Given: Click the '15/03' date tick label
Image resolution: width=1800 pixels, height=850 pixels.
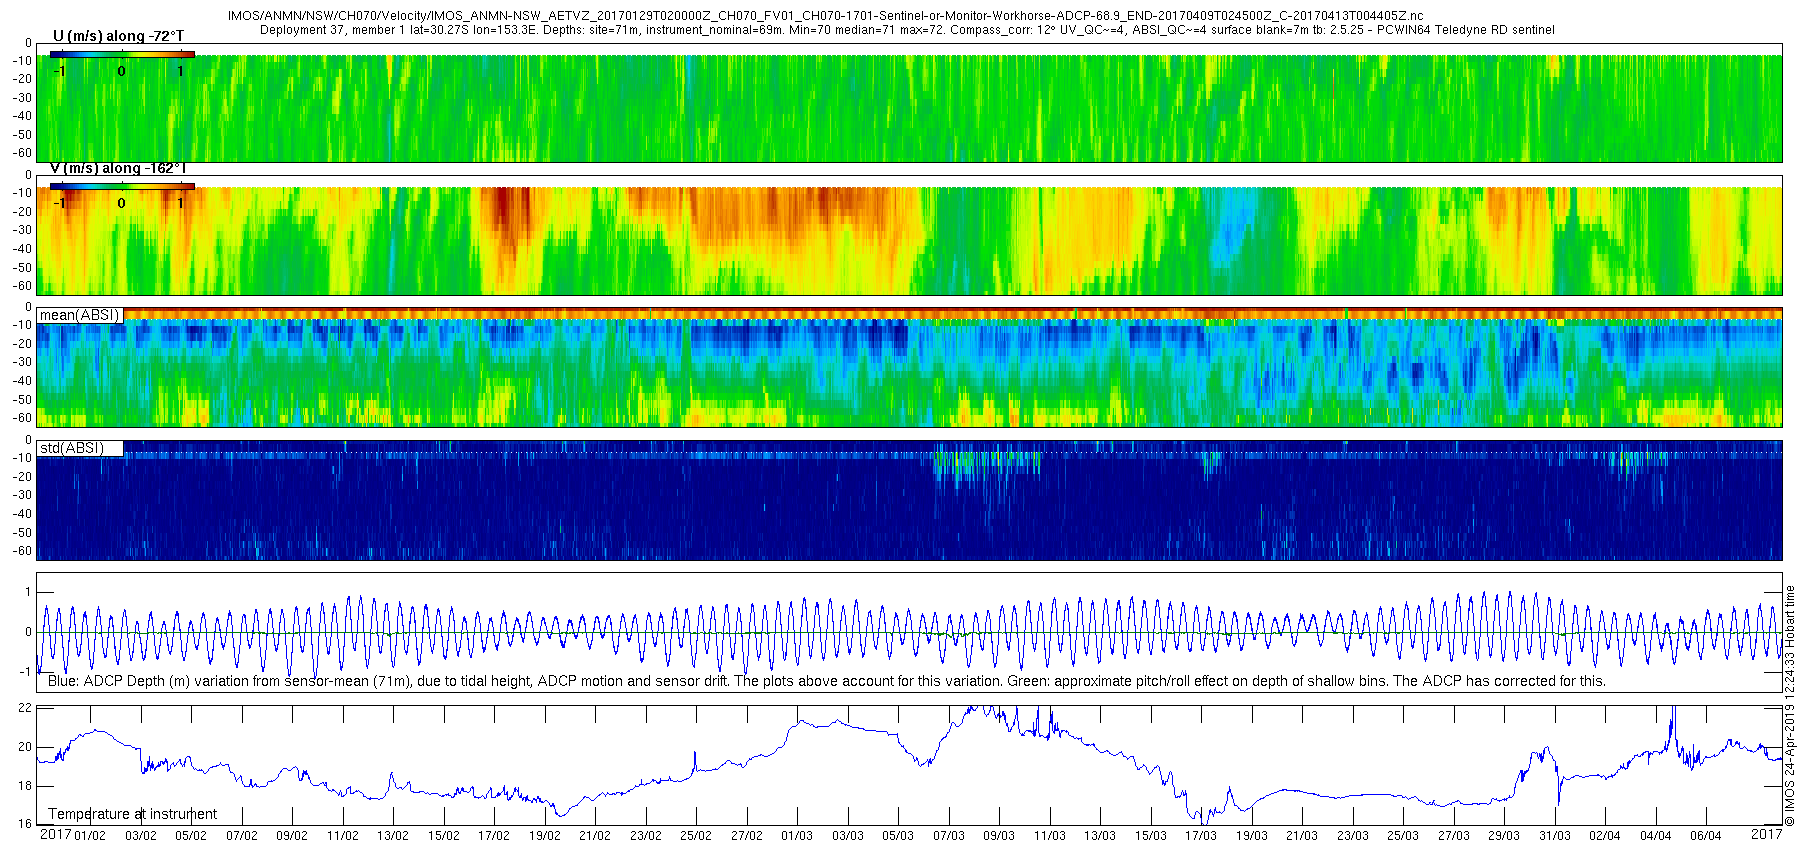Looking at the screenshot, I should 1150,836.
